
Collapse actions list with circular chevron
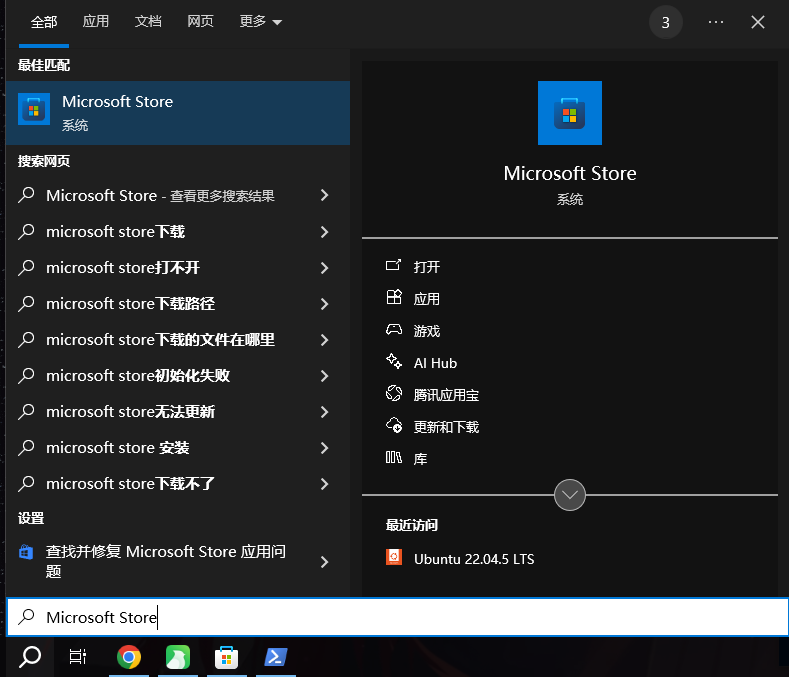click(x=570, y=495)
